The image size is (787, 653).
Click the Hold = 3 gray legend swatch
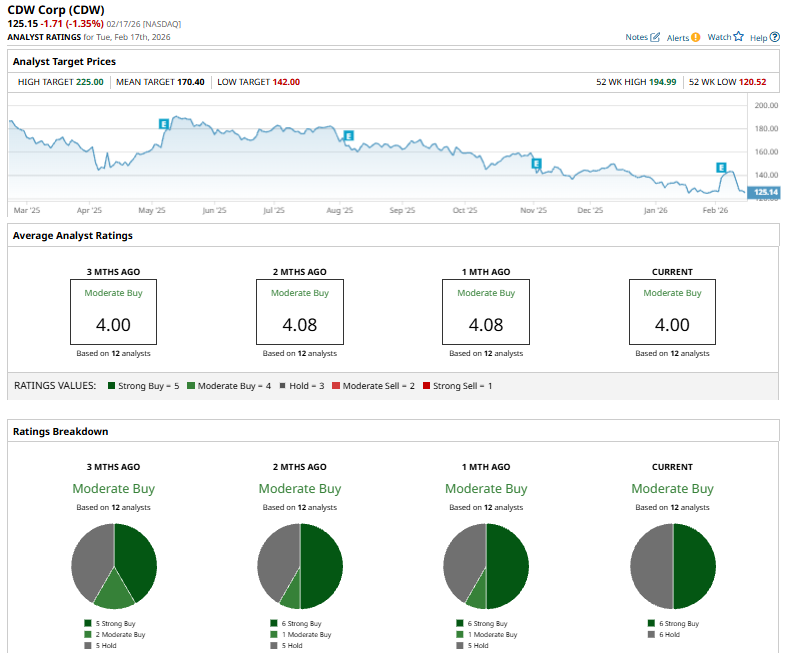click(283, 386)
